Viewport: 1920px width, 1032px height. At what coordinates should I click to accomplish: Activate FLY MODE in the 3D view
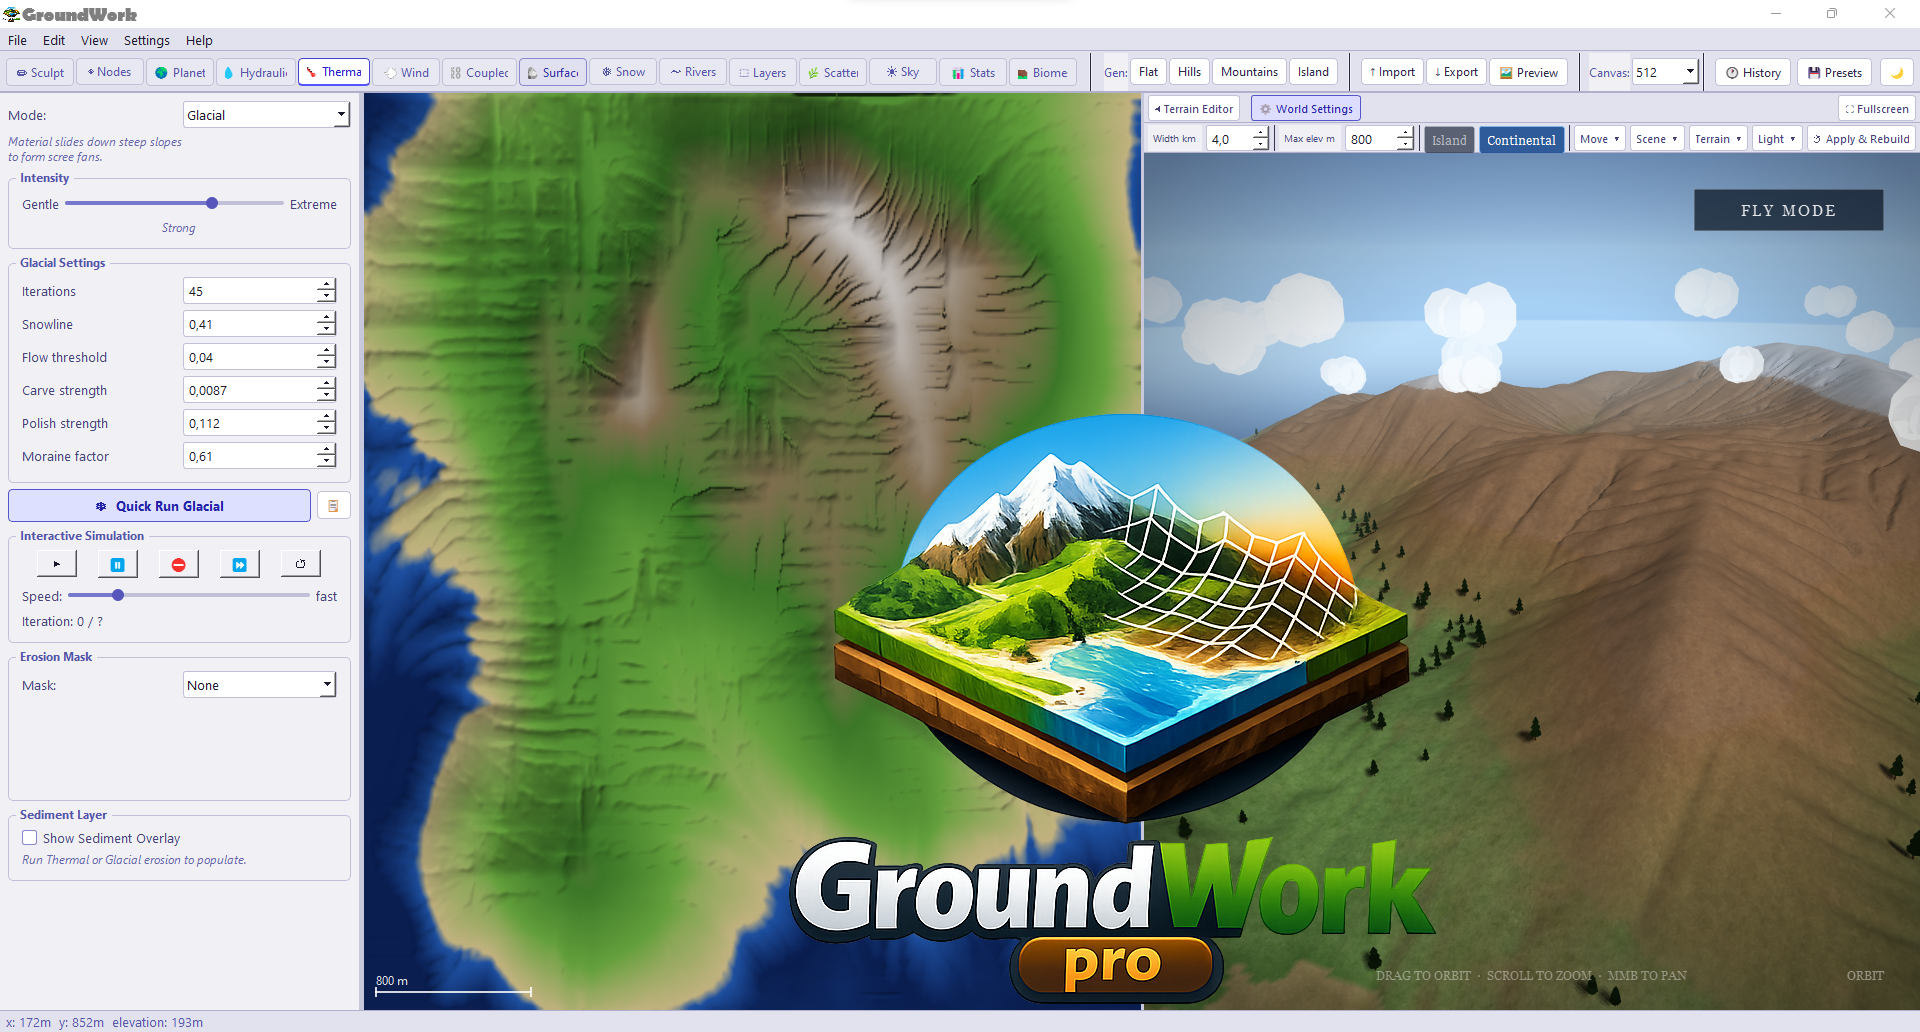[1788, 210]
